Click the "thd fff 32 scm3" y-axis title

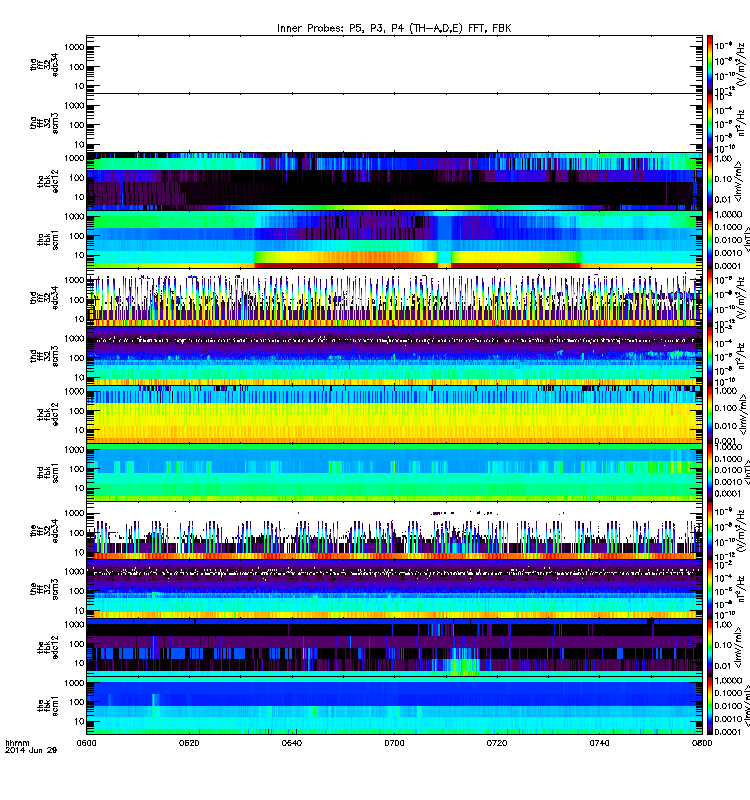[x=44, y=356]
